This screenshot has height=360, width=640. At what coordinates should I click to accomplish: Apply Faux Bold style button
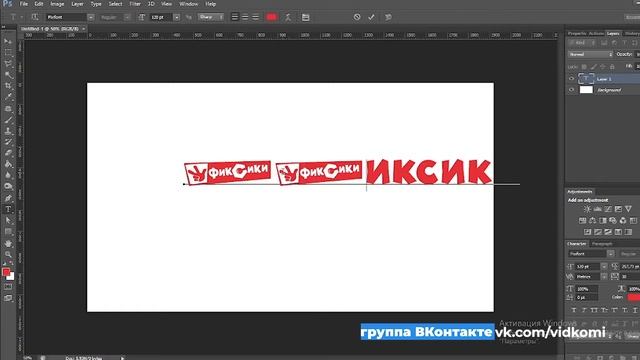[574, 310]
